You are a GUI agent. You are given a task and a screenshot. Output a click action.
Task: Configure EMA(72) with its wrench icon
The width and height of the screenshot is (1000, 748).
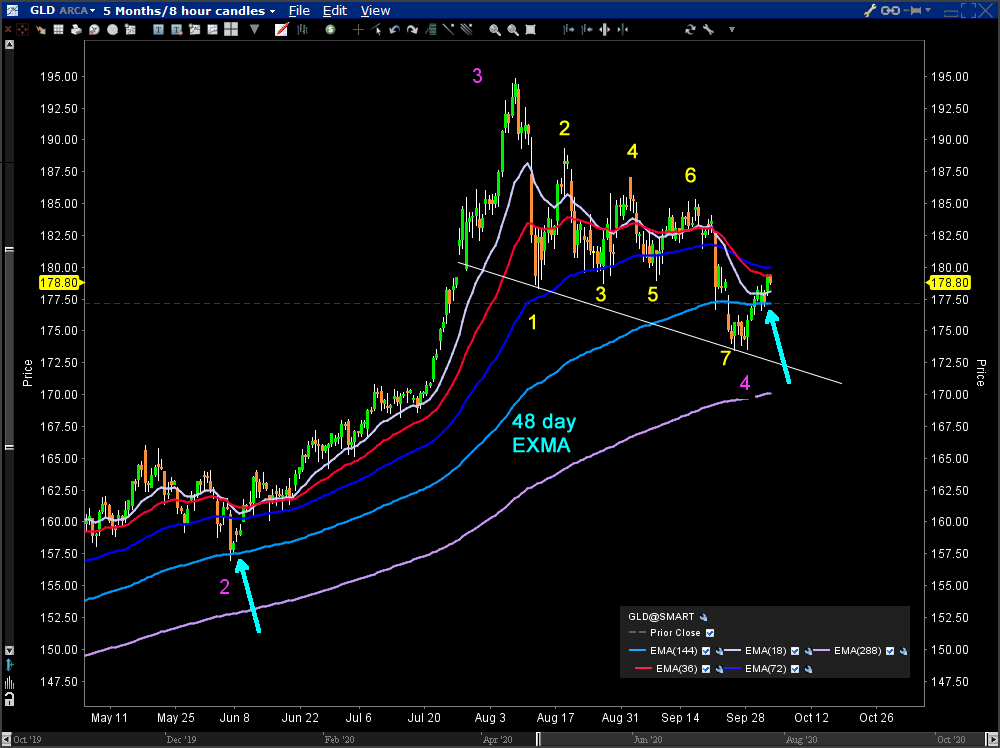(x=809, y=669)
